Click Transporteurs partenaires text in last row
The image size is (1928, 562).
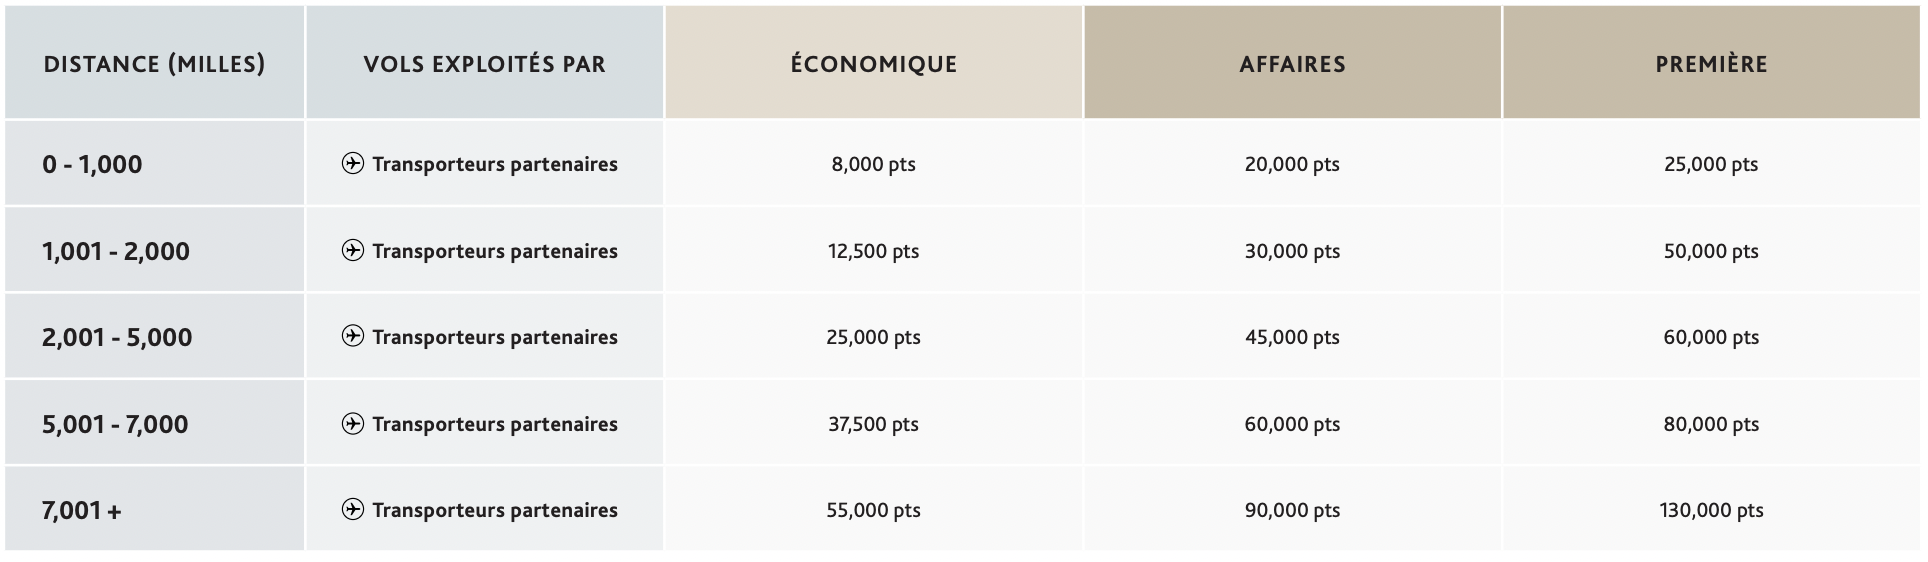(x=495, y=510)
